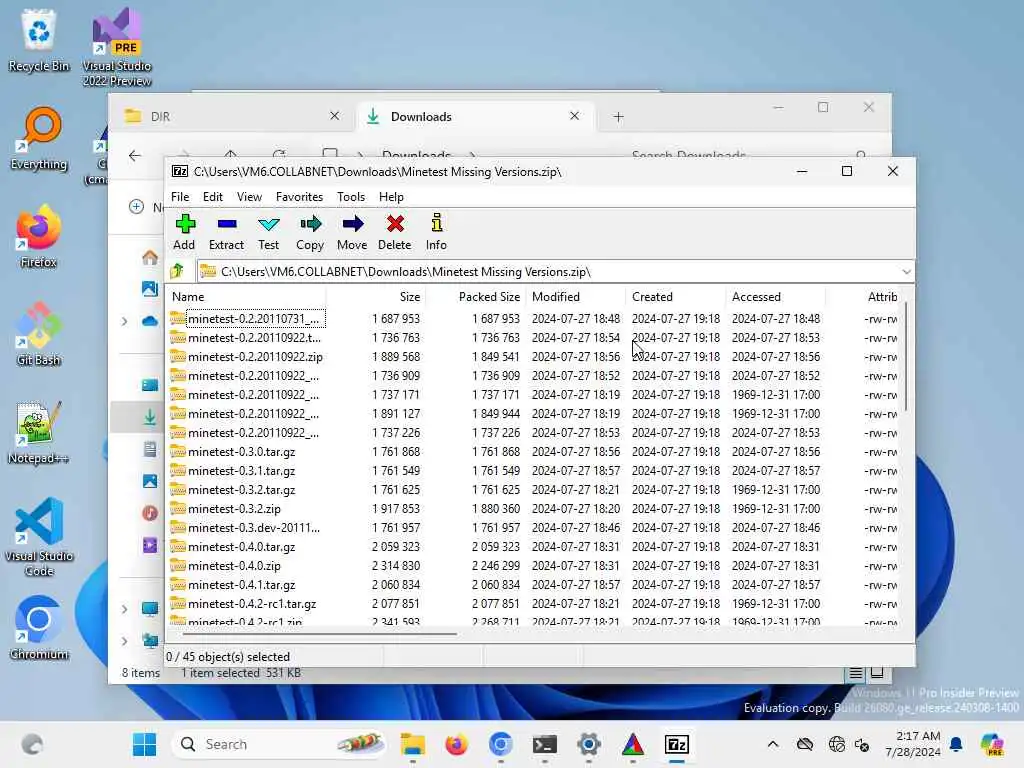Select minetest-0.3.0.tar.gz entry
Viewport: 1024px width, 768px height.
click(534, 451)
